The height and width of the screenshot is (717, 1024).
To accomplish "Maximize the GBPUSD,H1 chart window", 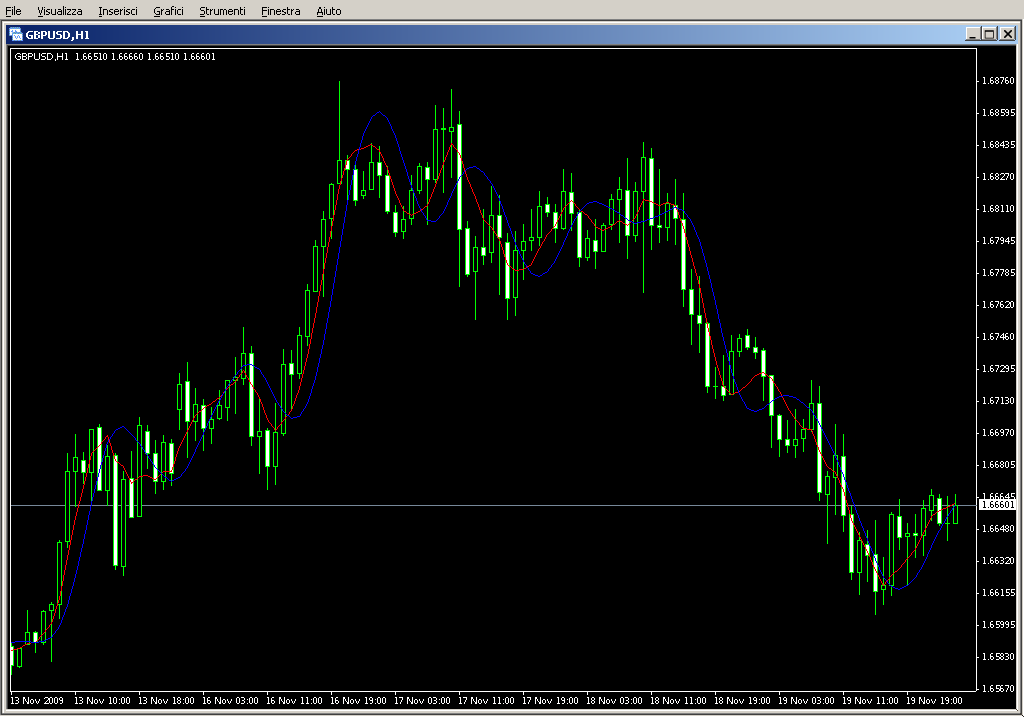I will point(990,34).
